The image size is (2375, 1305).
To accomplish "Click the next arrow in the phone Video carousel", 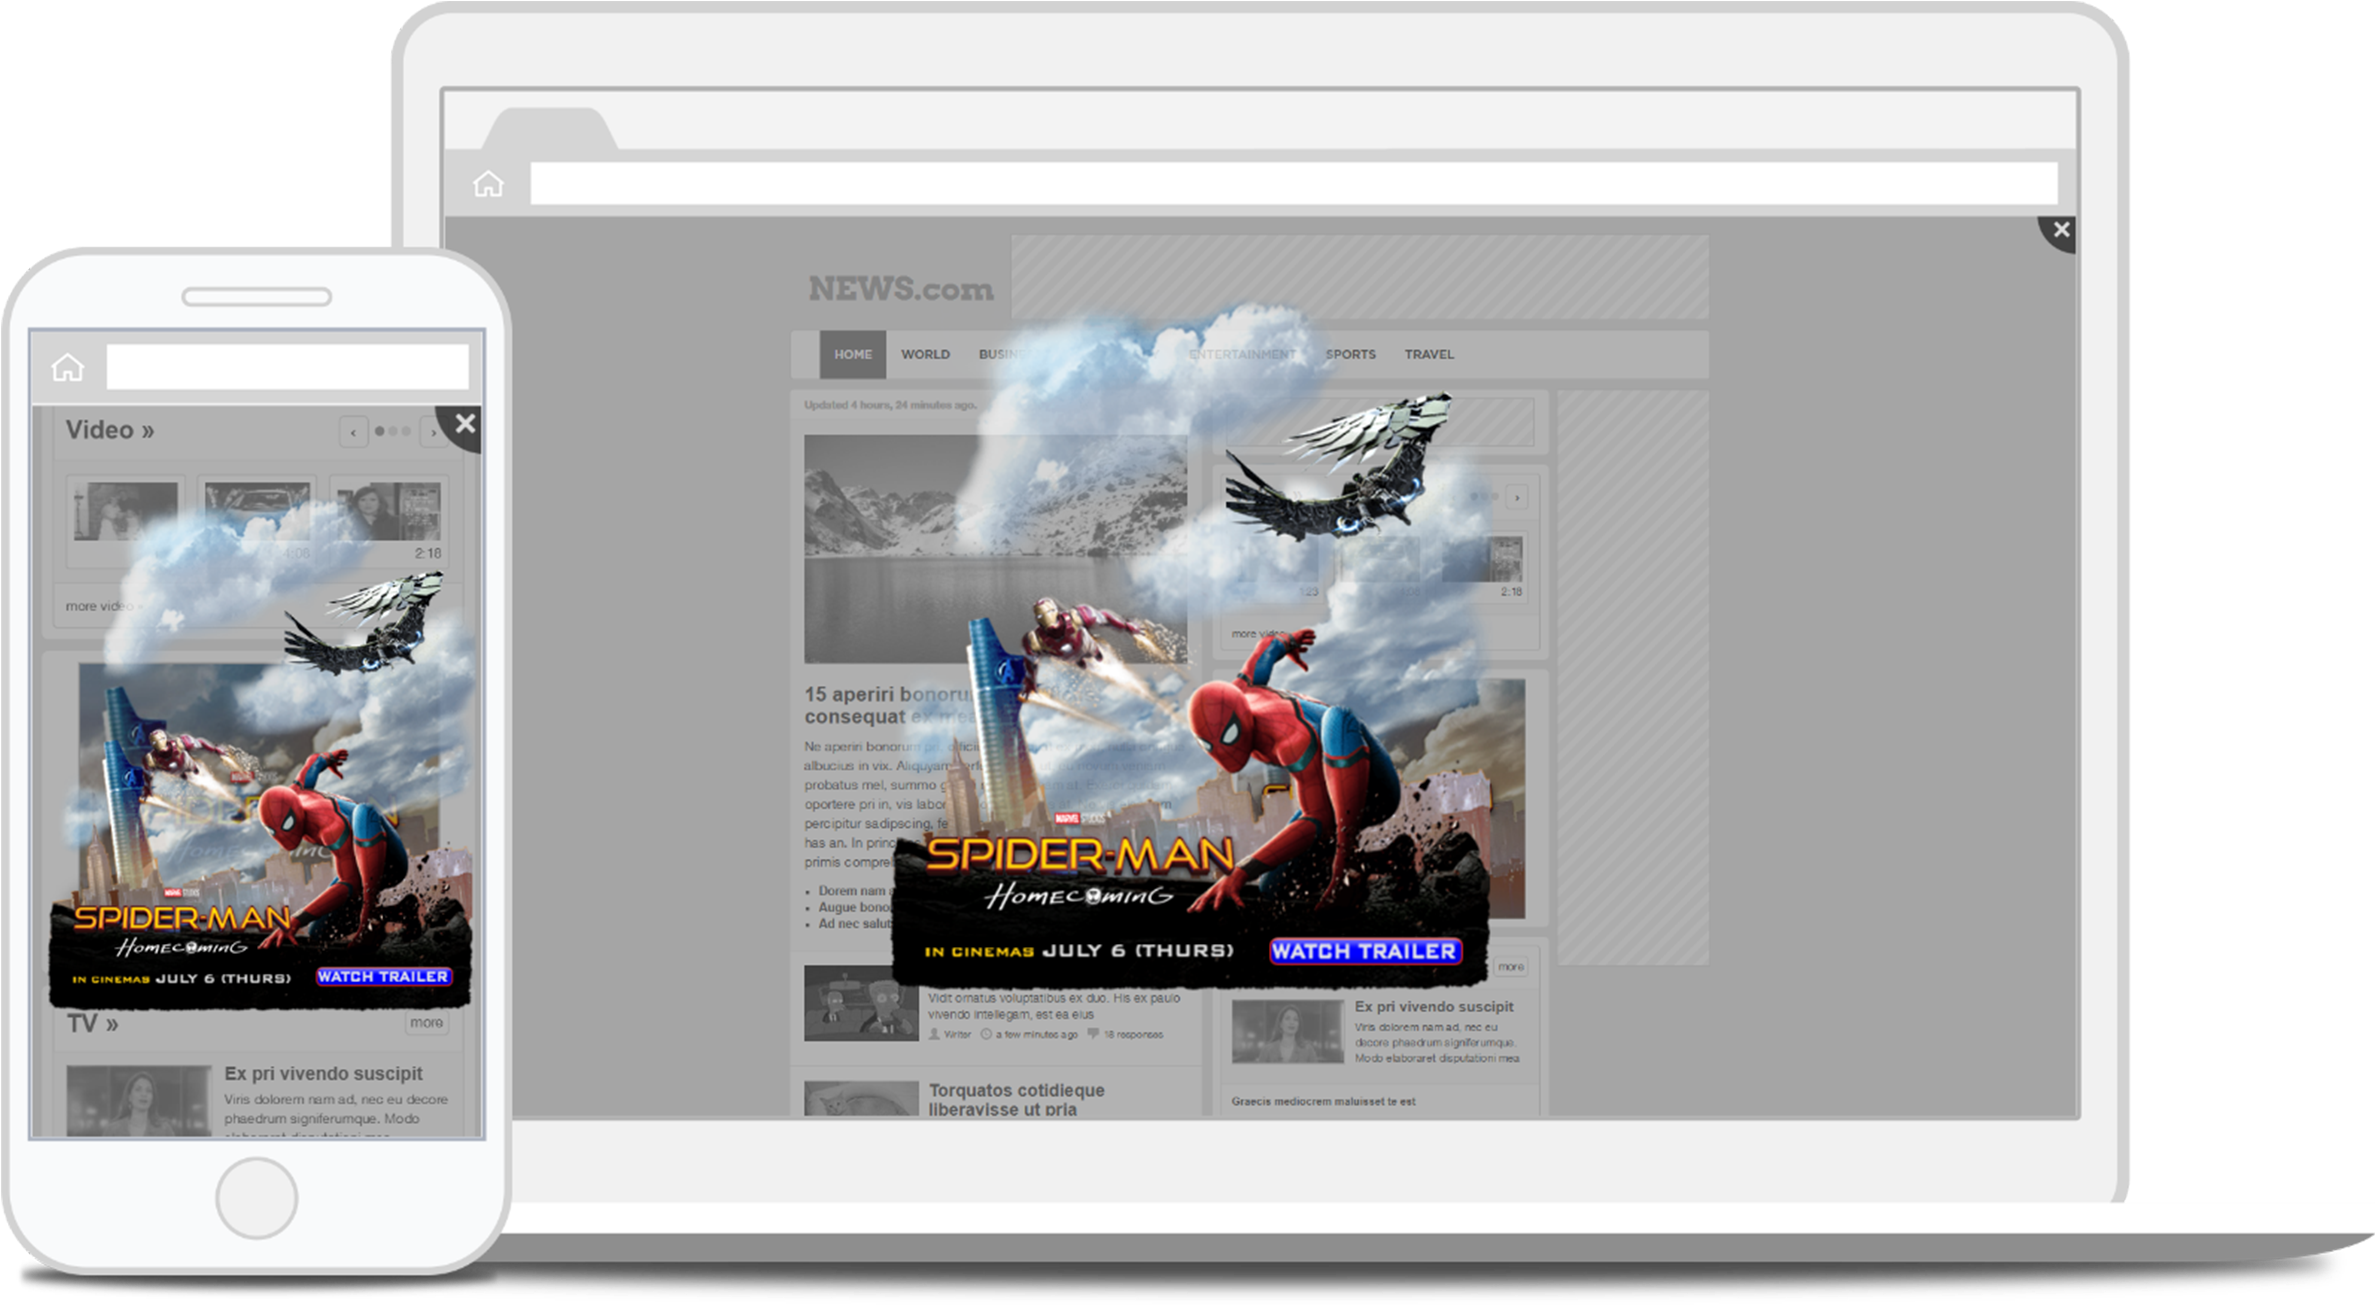I will [x=433, y=432].
